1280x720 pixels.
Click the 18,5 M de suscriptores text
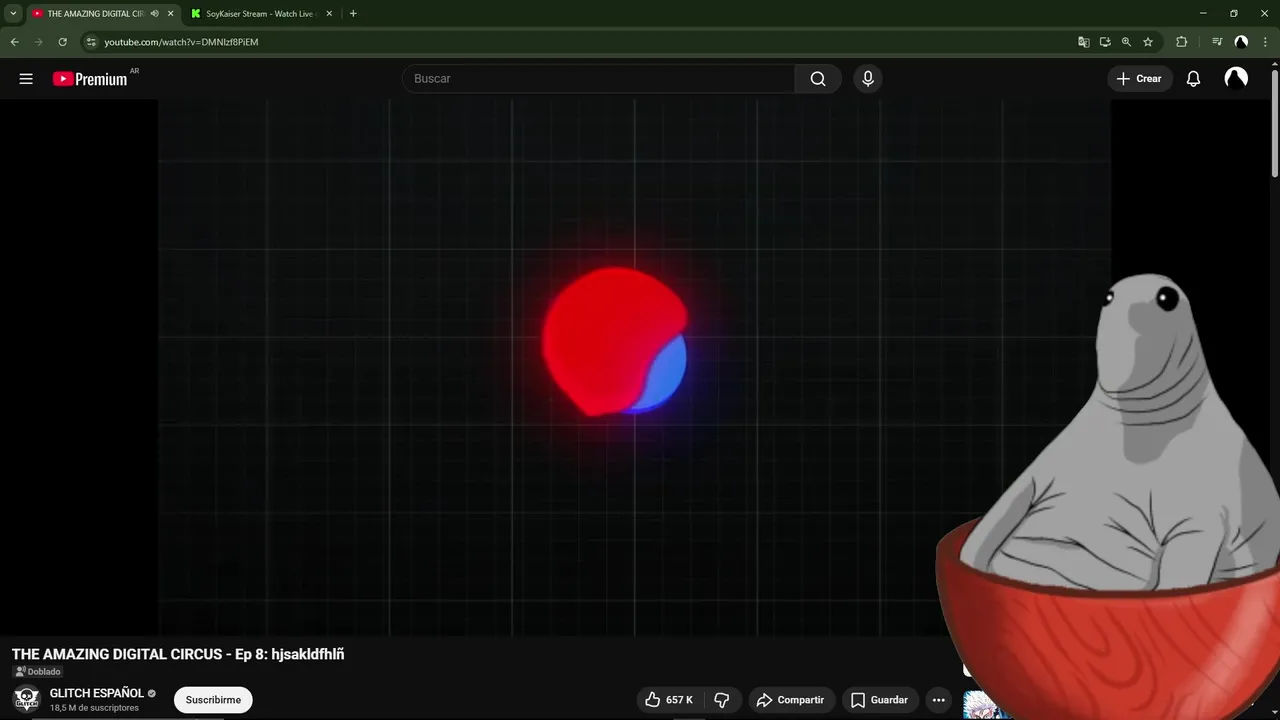(x=94, y=708)
